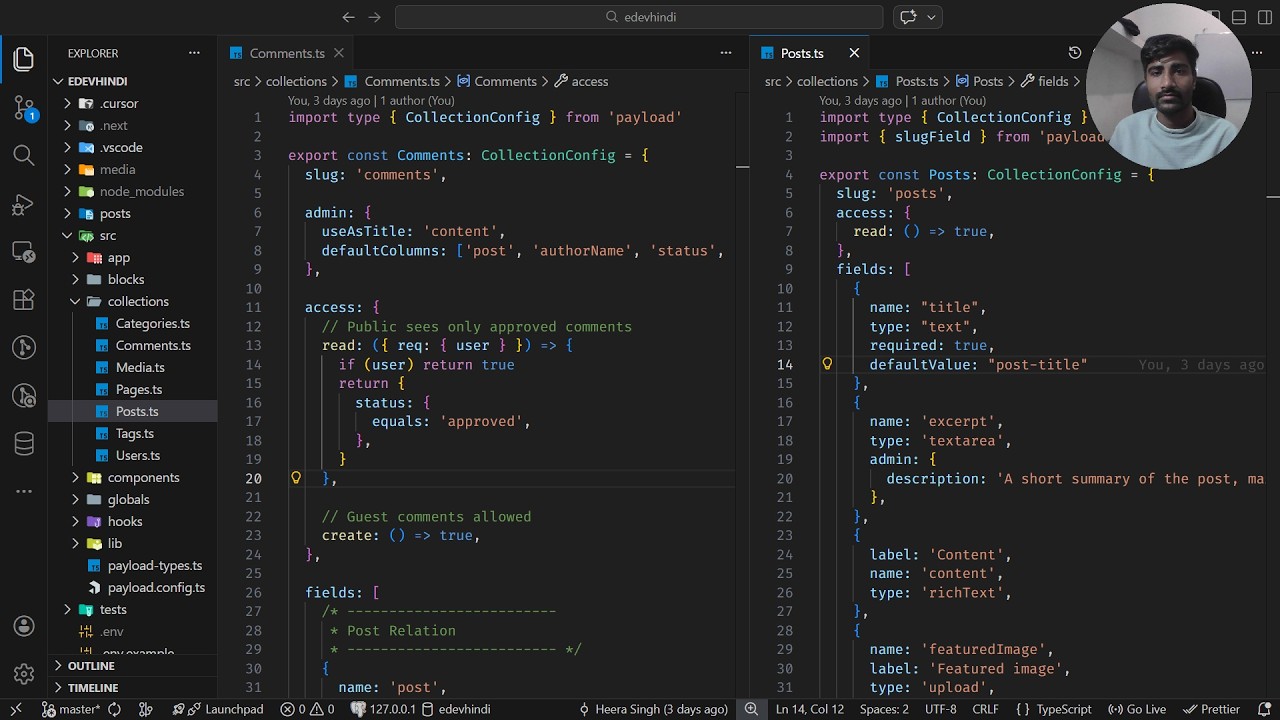Expand the node_modules folder
The image size is (1280, 720).
pos(67,191)
